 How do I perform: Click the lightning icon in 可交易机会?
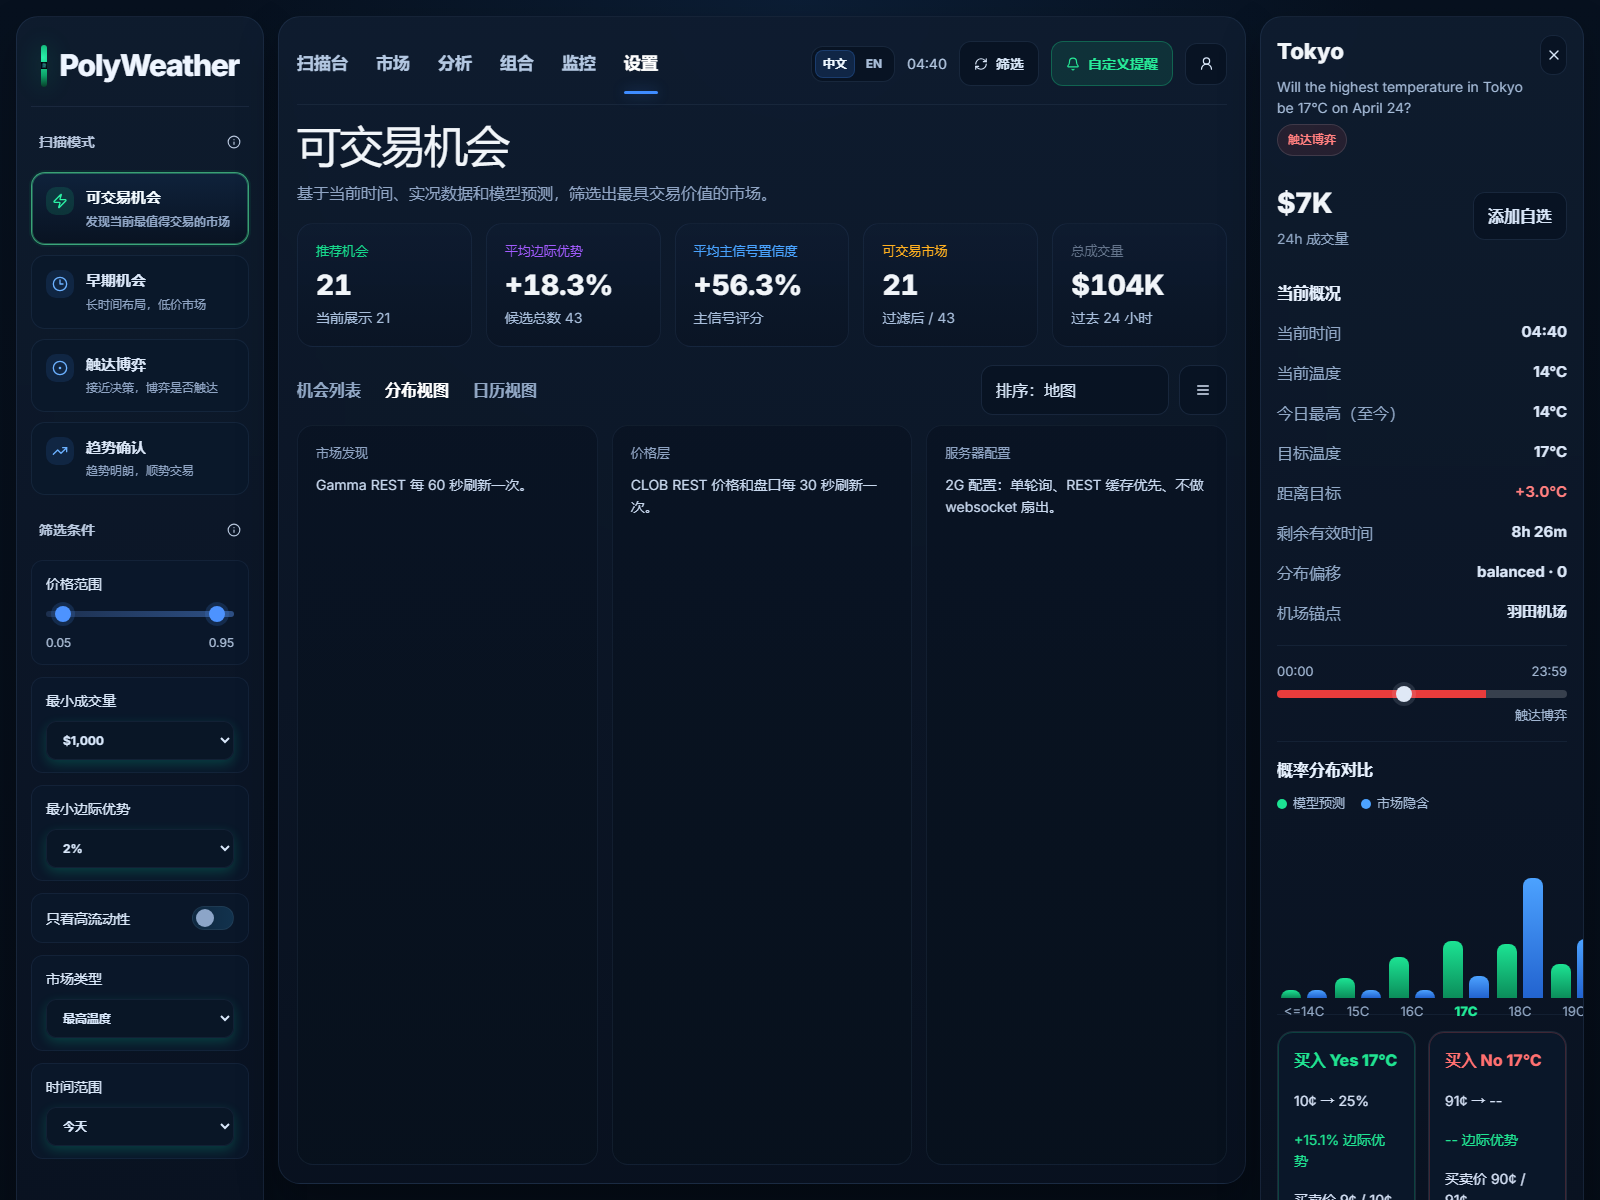[x=60, y=201]
